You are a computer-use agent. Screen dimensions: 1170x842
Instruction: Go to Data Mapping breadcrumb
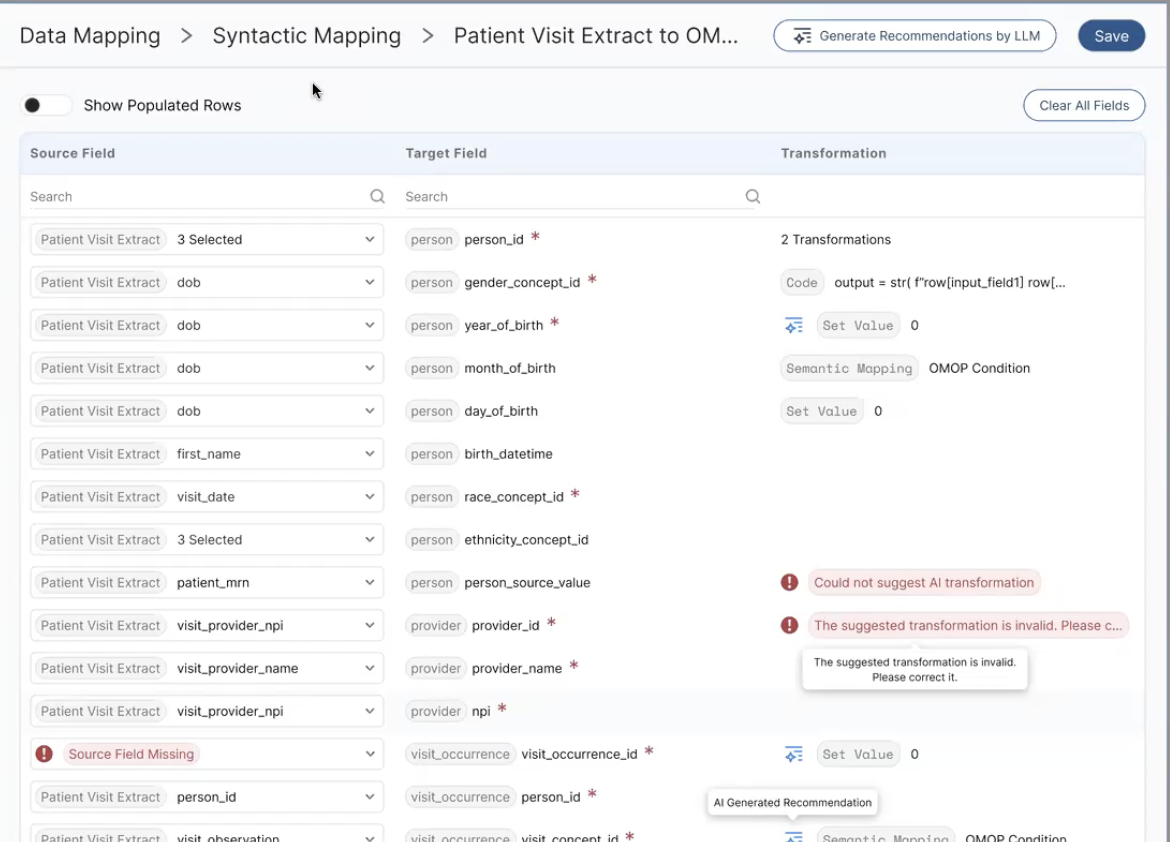point(90,36)
